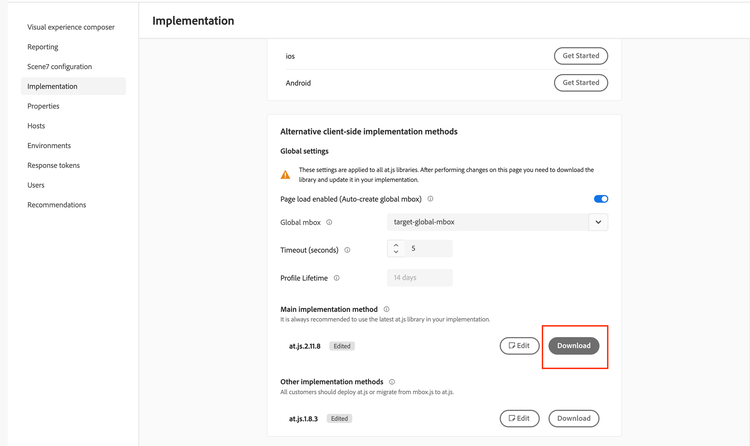Click the orange warning triangle icon

286,175
